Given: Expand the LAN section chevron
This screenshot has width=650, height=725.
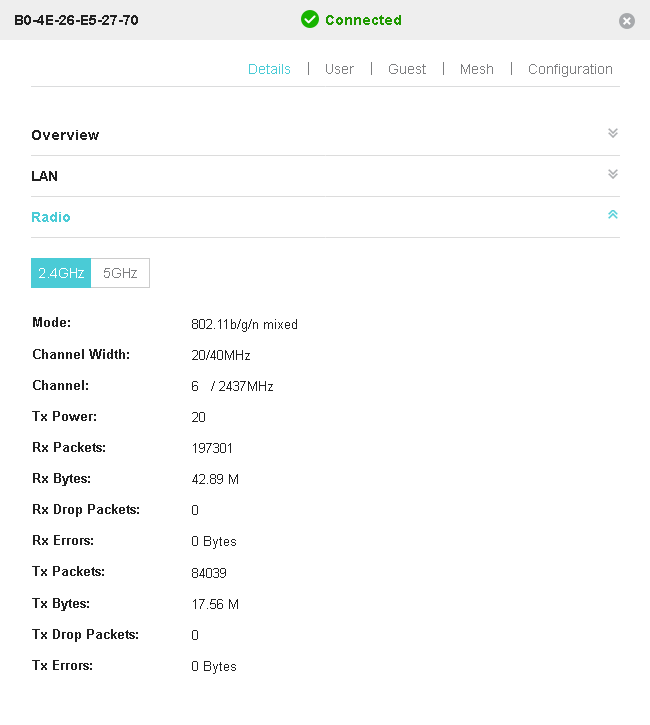Looking at the screenshot, I should pyautogui.click(x=613, y=174).
